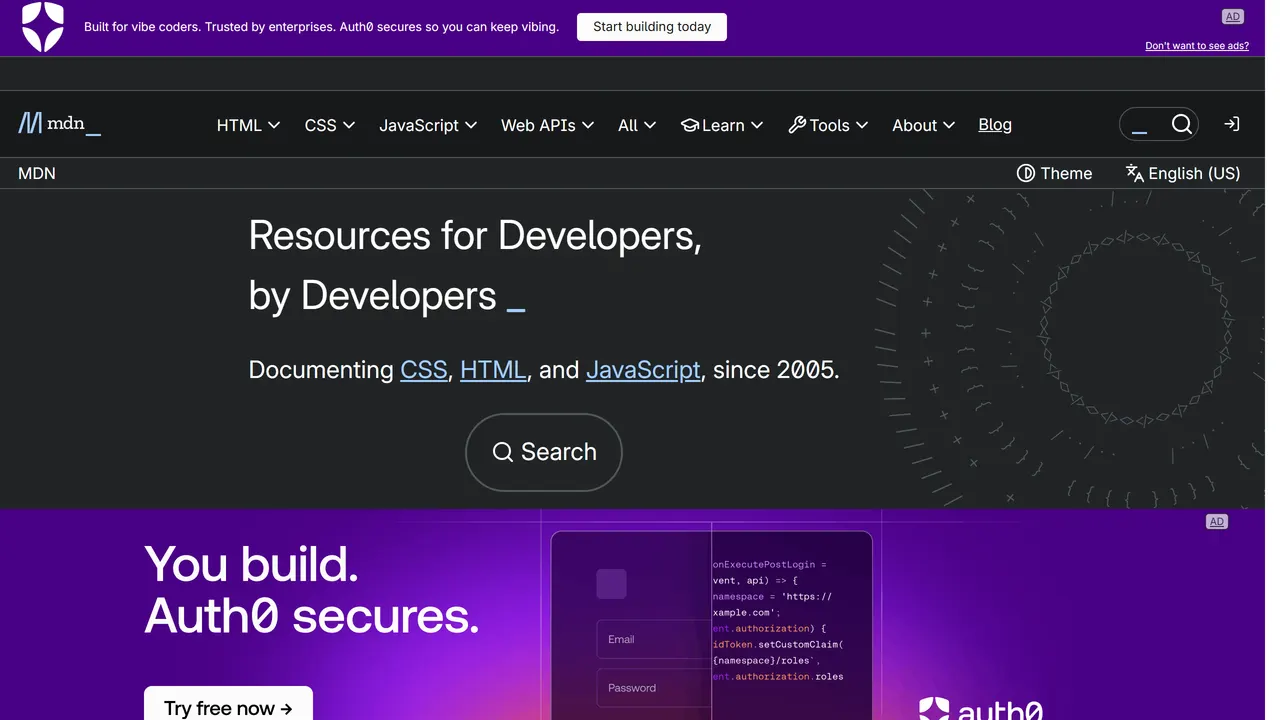
Task: Expand the HTML navigation menu
Action: [x=248, y=125]
